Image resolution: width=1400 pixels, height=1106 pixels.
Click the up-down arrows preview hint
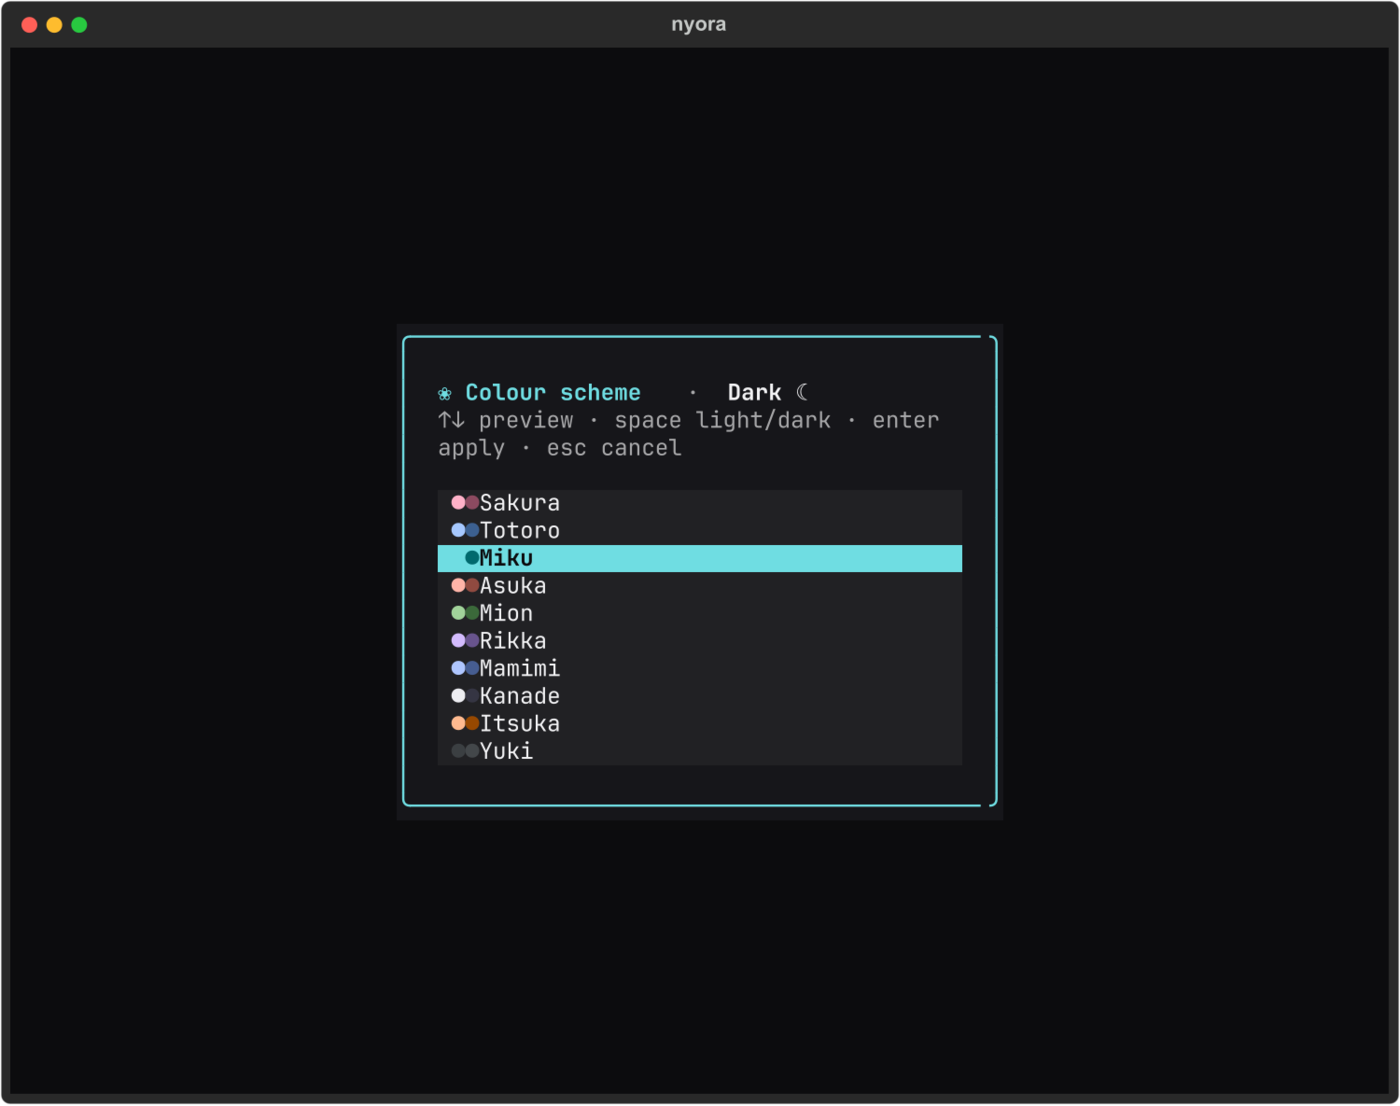click(506, 421)
